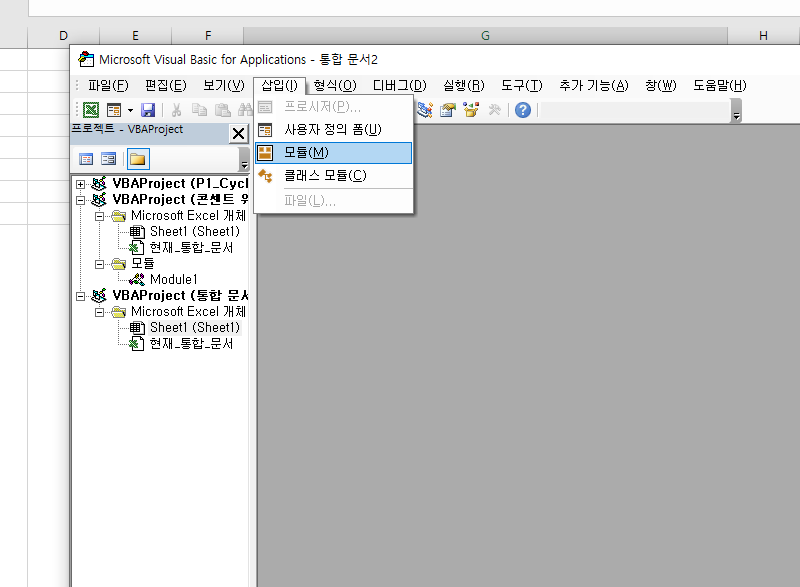Click the Properties Window toolbar icon

(x=448, y=110)
